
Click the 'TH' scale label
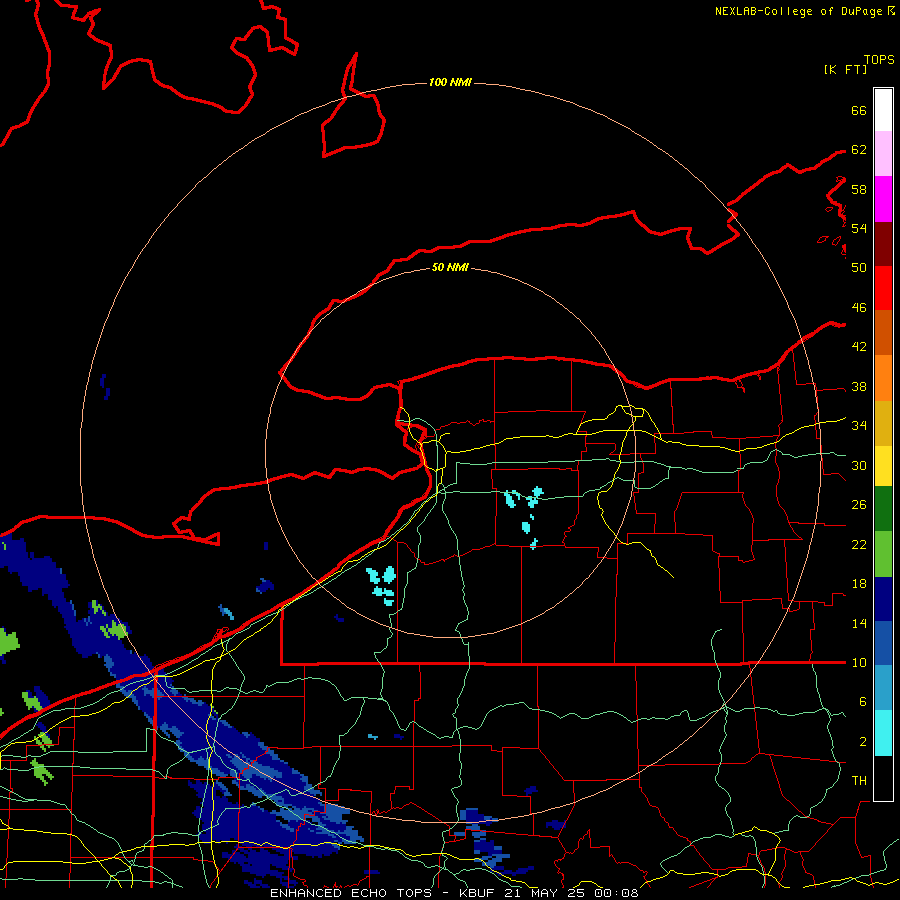pos(859,781)
